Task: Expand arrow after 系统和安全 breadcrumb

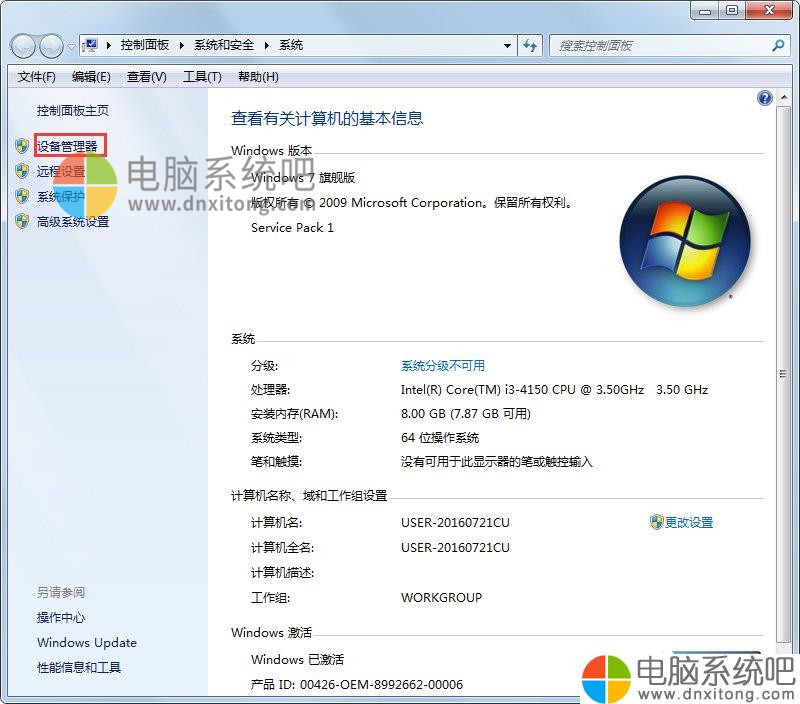Action: pos(266,45)
